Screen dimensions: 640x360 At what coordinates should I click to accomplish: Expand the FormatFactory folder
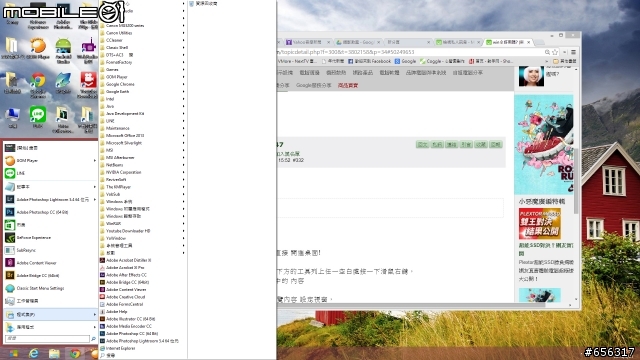click(x=142, y=62)
